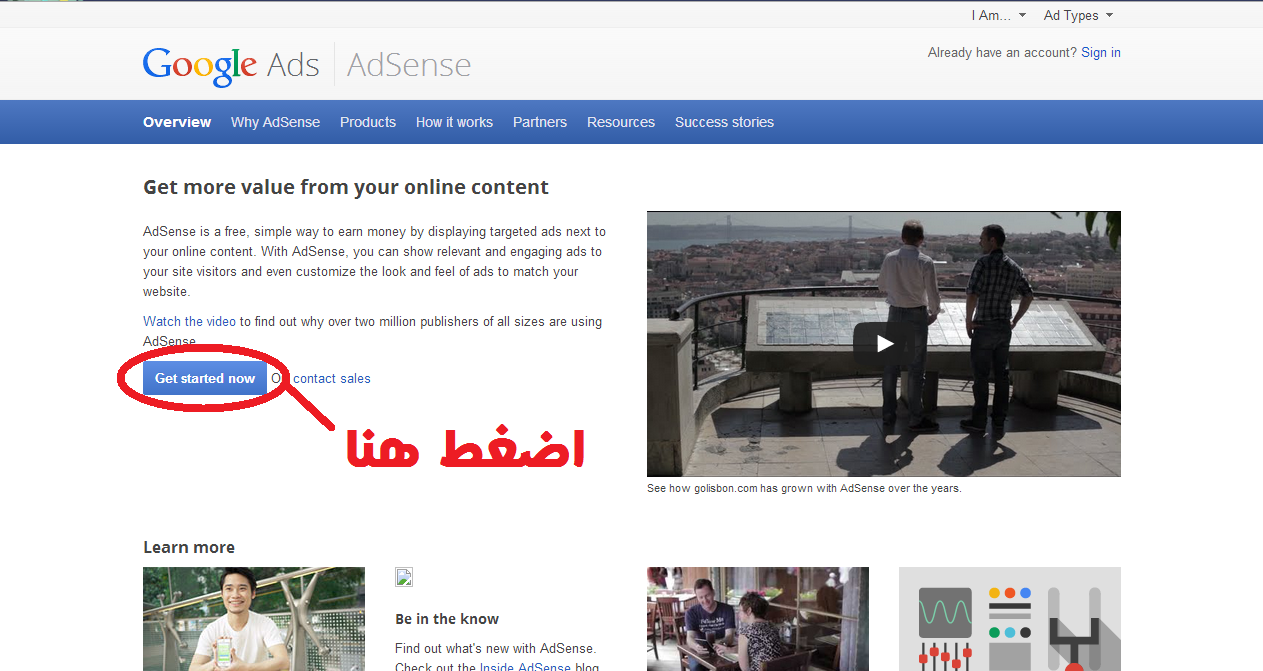Screen dimensions: 1263x671
Task: Click the Watch the video link
Action: point(189,321)
